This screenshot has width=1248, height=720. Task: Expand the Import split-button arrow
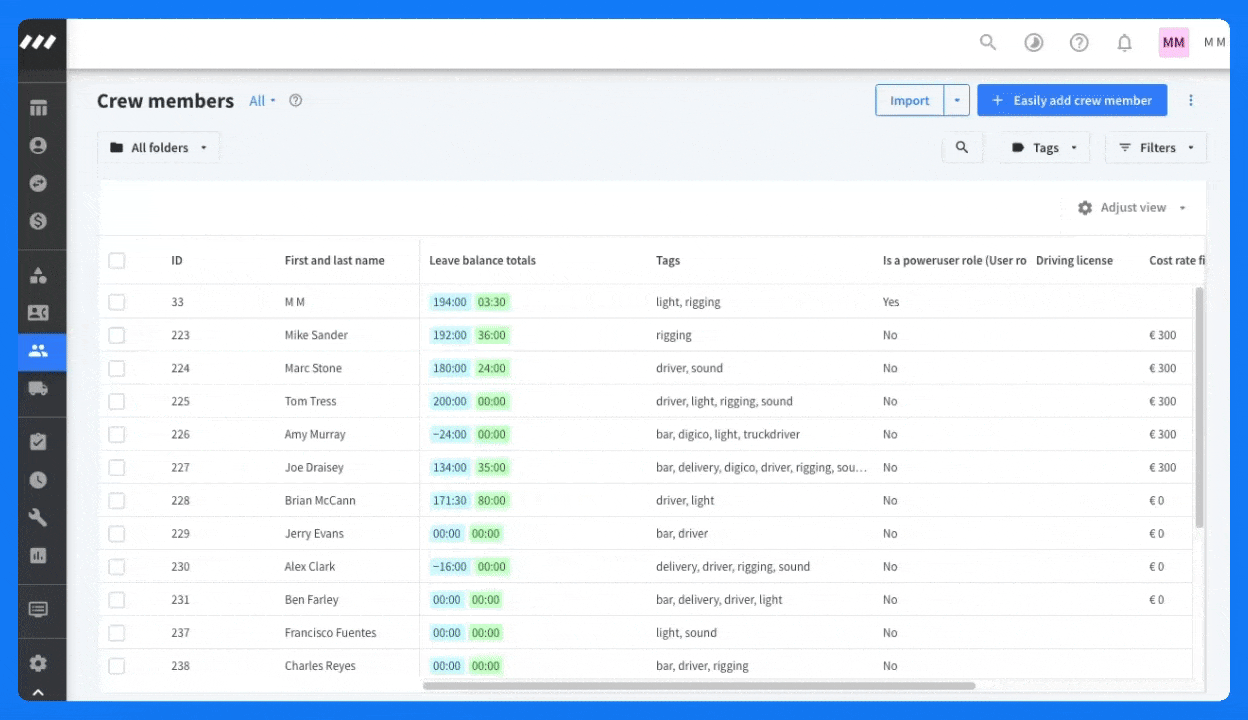(x=958, y=100)
